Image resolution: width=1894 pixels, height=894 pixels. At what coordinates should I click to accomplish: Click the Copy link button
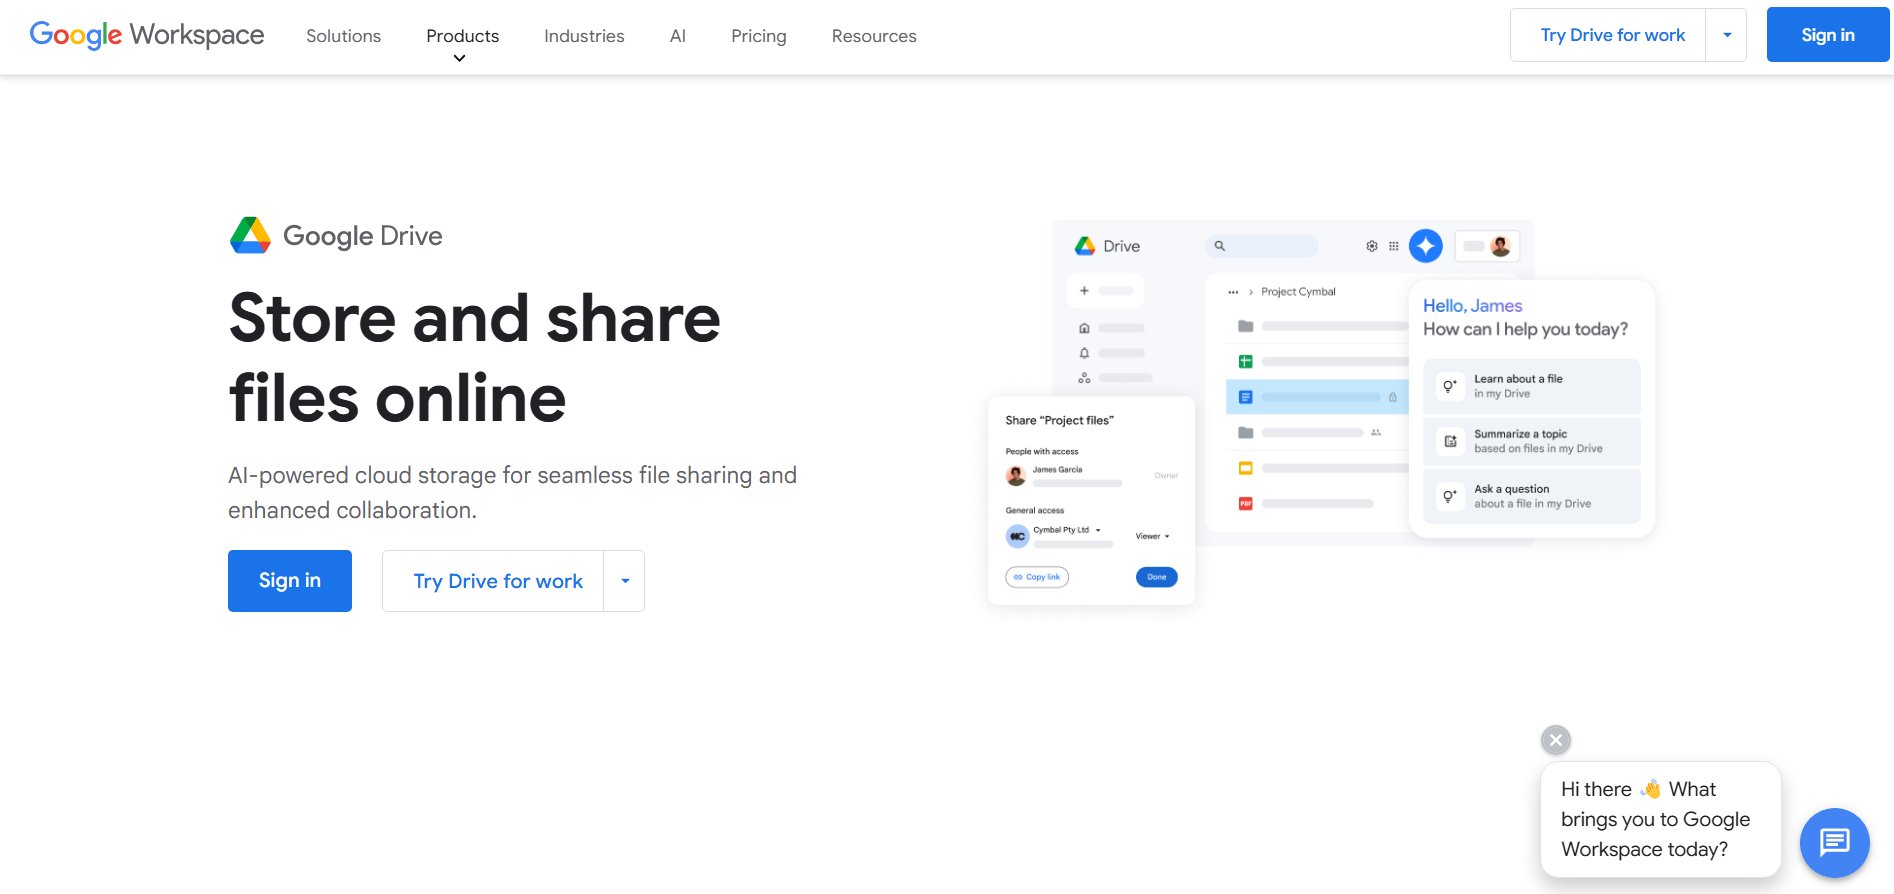click(x=1037, y=577)
